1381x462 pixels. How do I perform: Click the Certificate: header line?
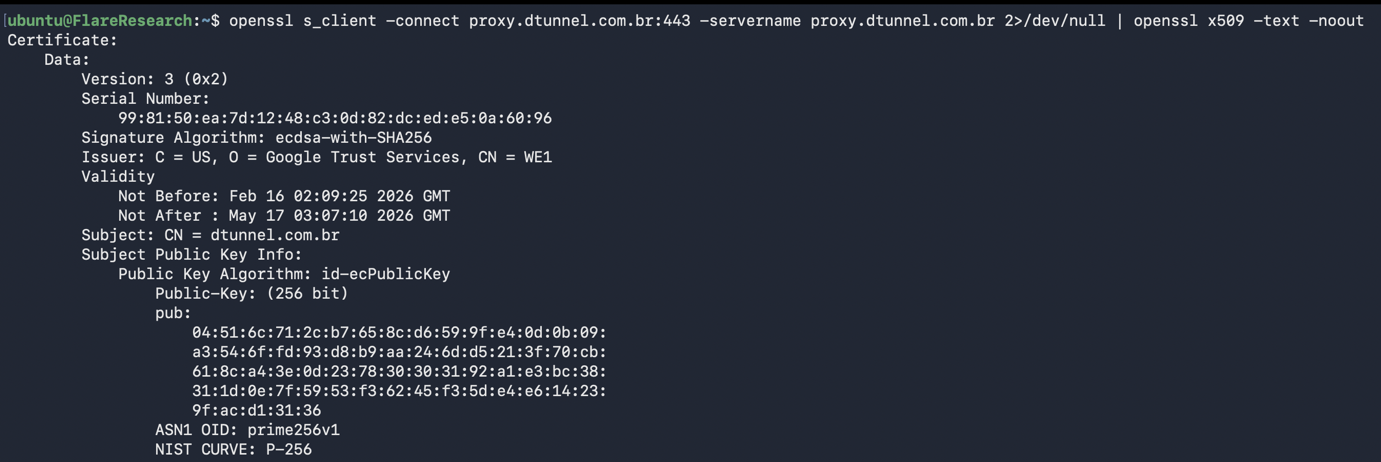point(62,40)
